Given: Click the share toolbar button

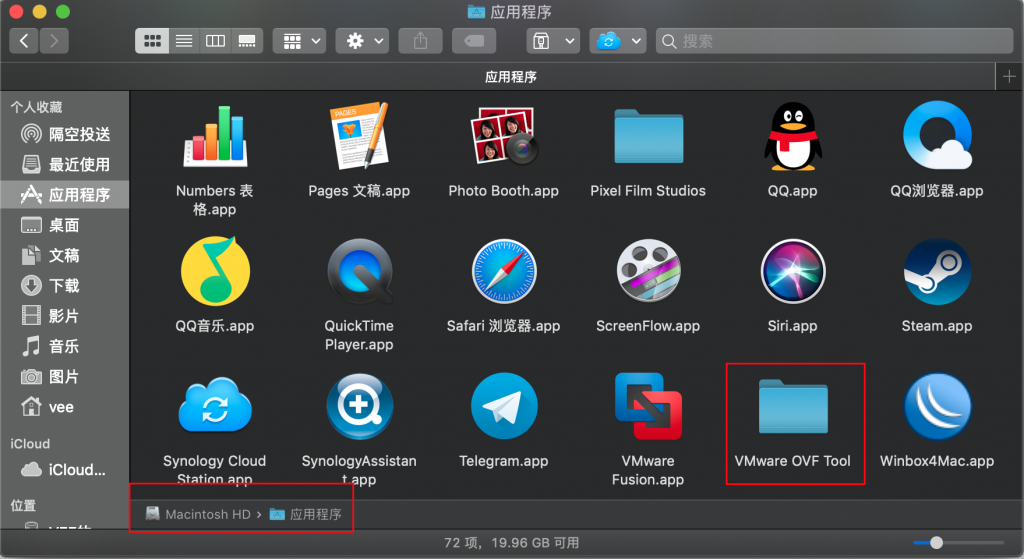Looking at the screenshot, I should [x=420, y=41].
